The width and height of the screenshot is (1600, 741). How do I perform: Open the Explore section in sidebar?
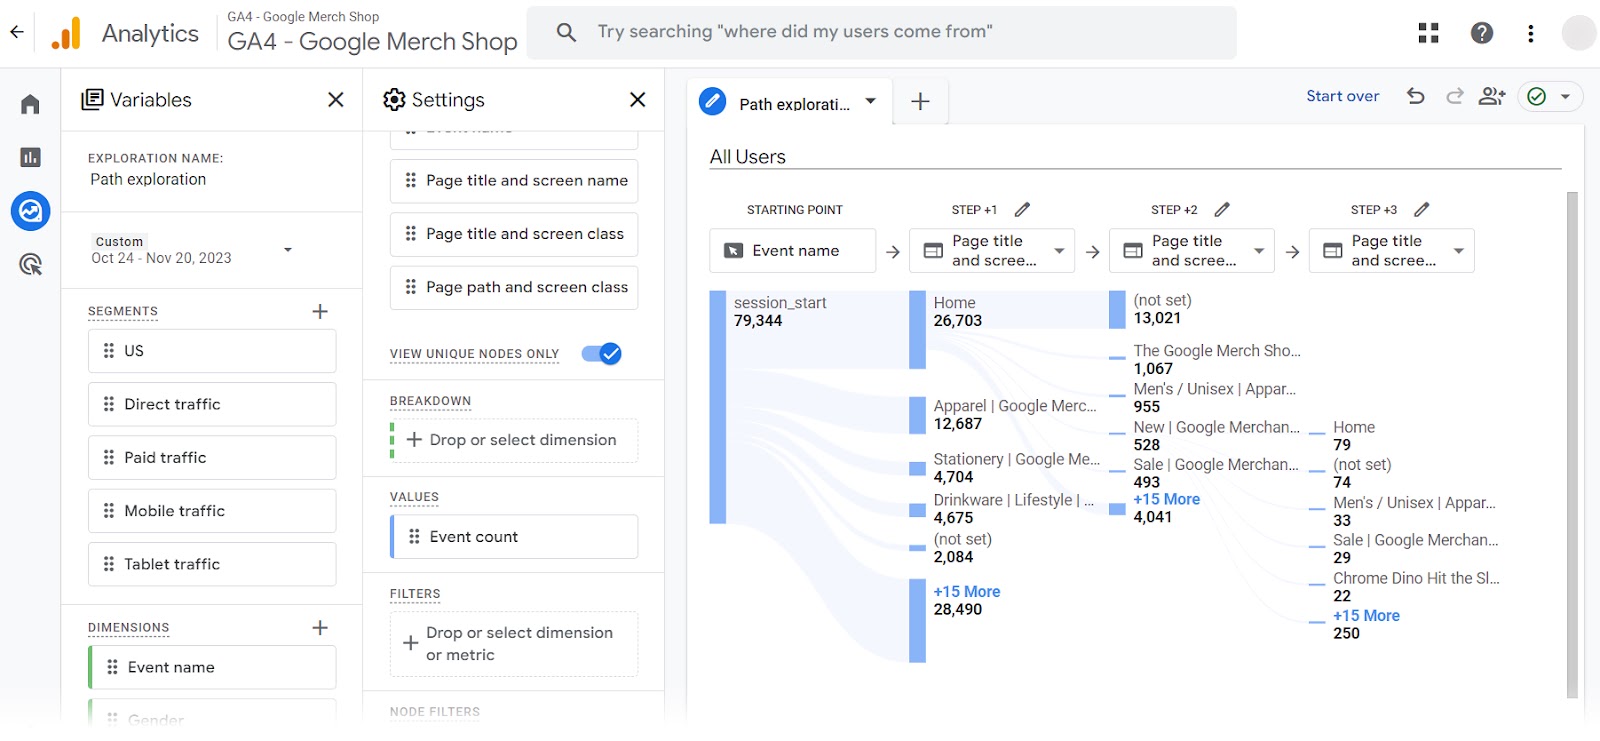[30, 211]
